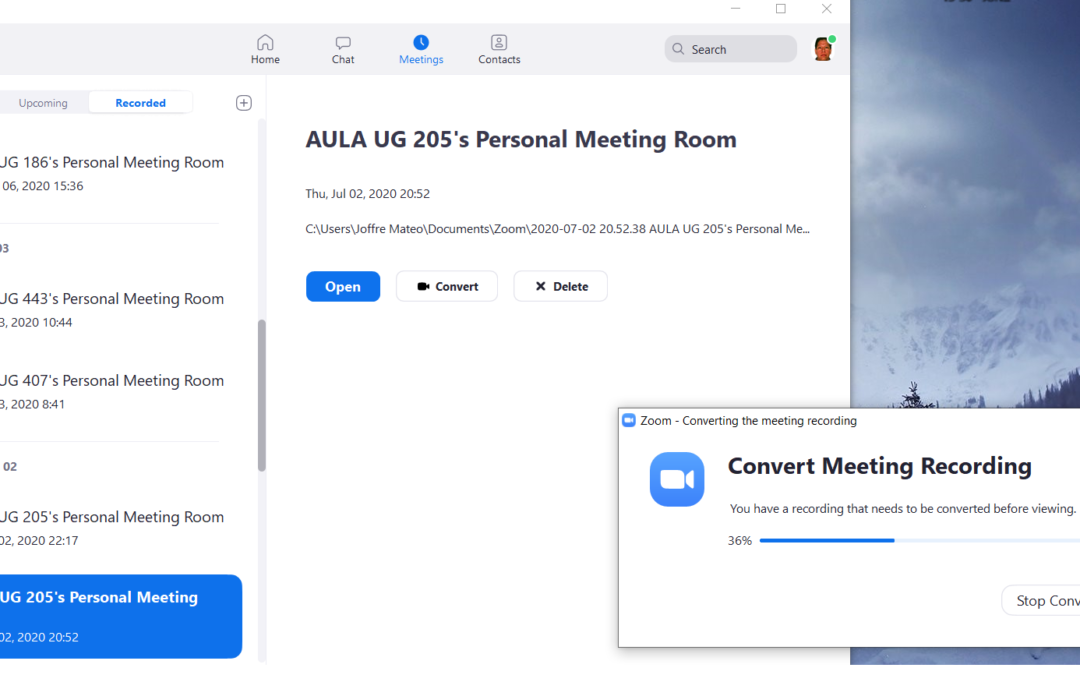Click the magnifier icon in Search
The height and width of the screenshot is (675, 1080).
click(x=678, y=49)
